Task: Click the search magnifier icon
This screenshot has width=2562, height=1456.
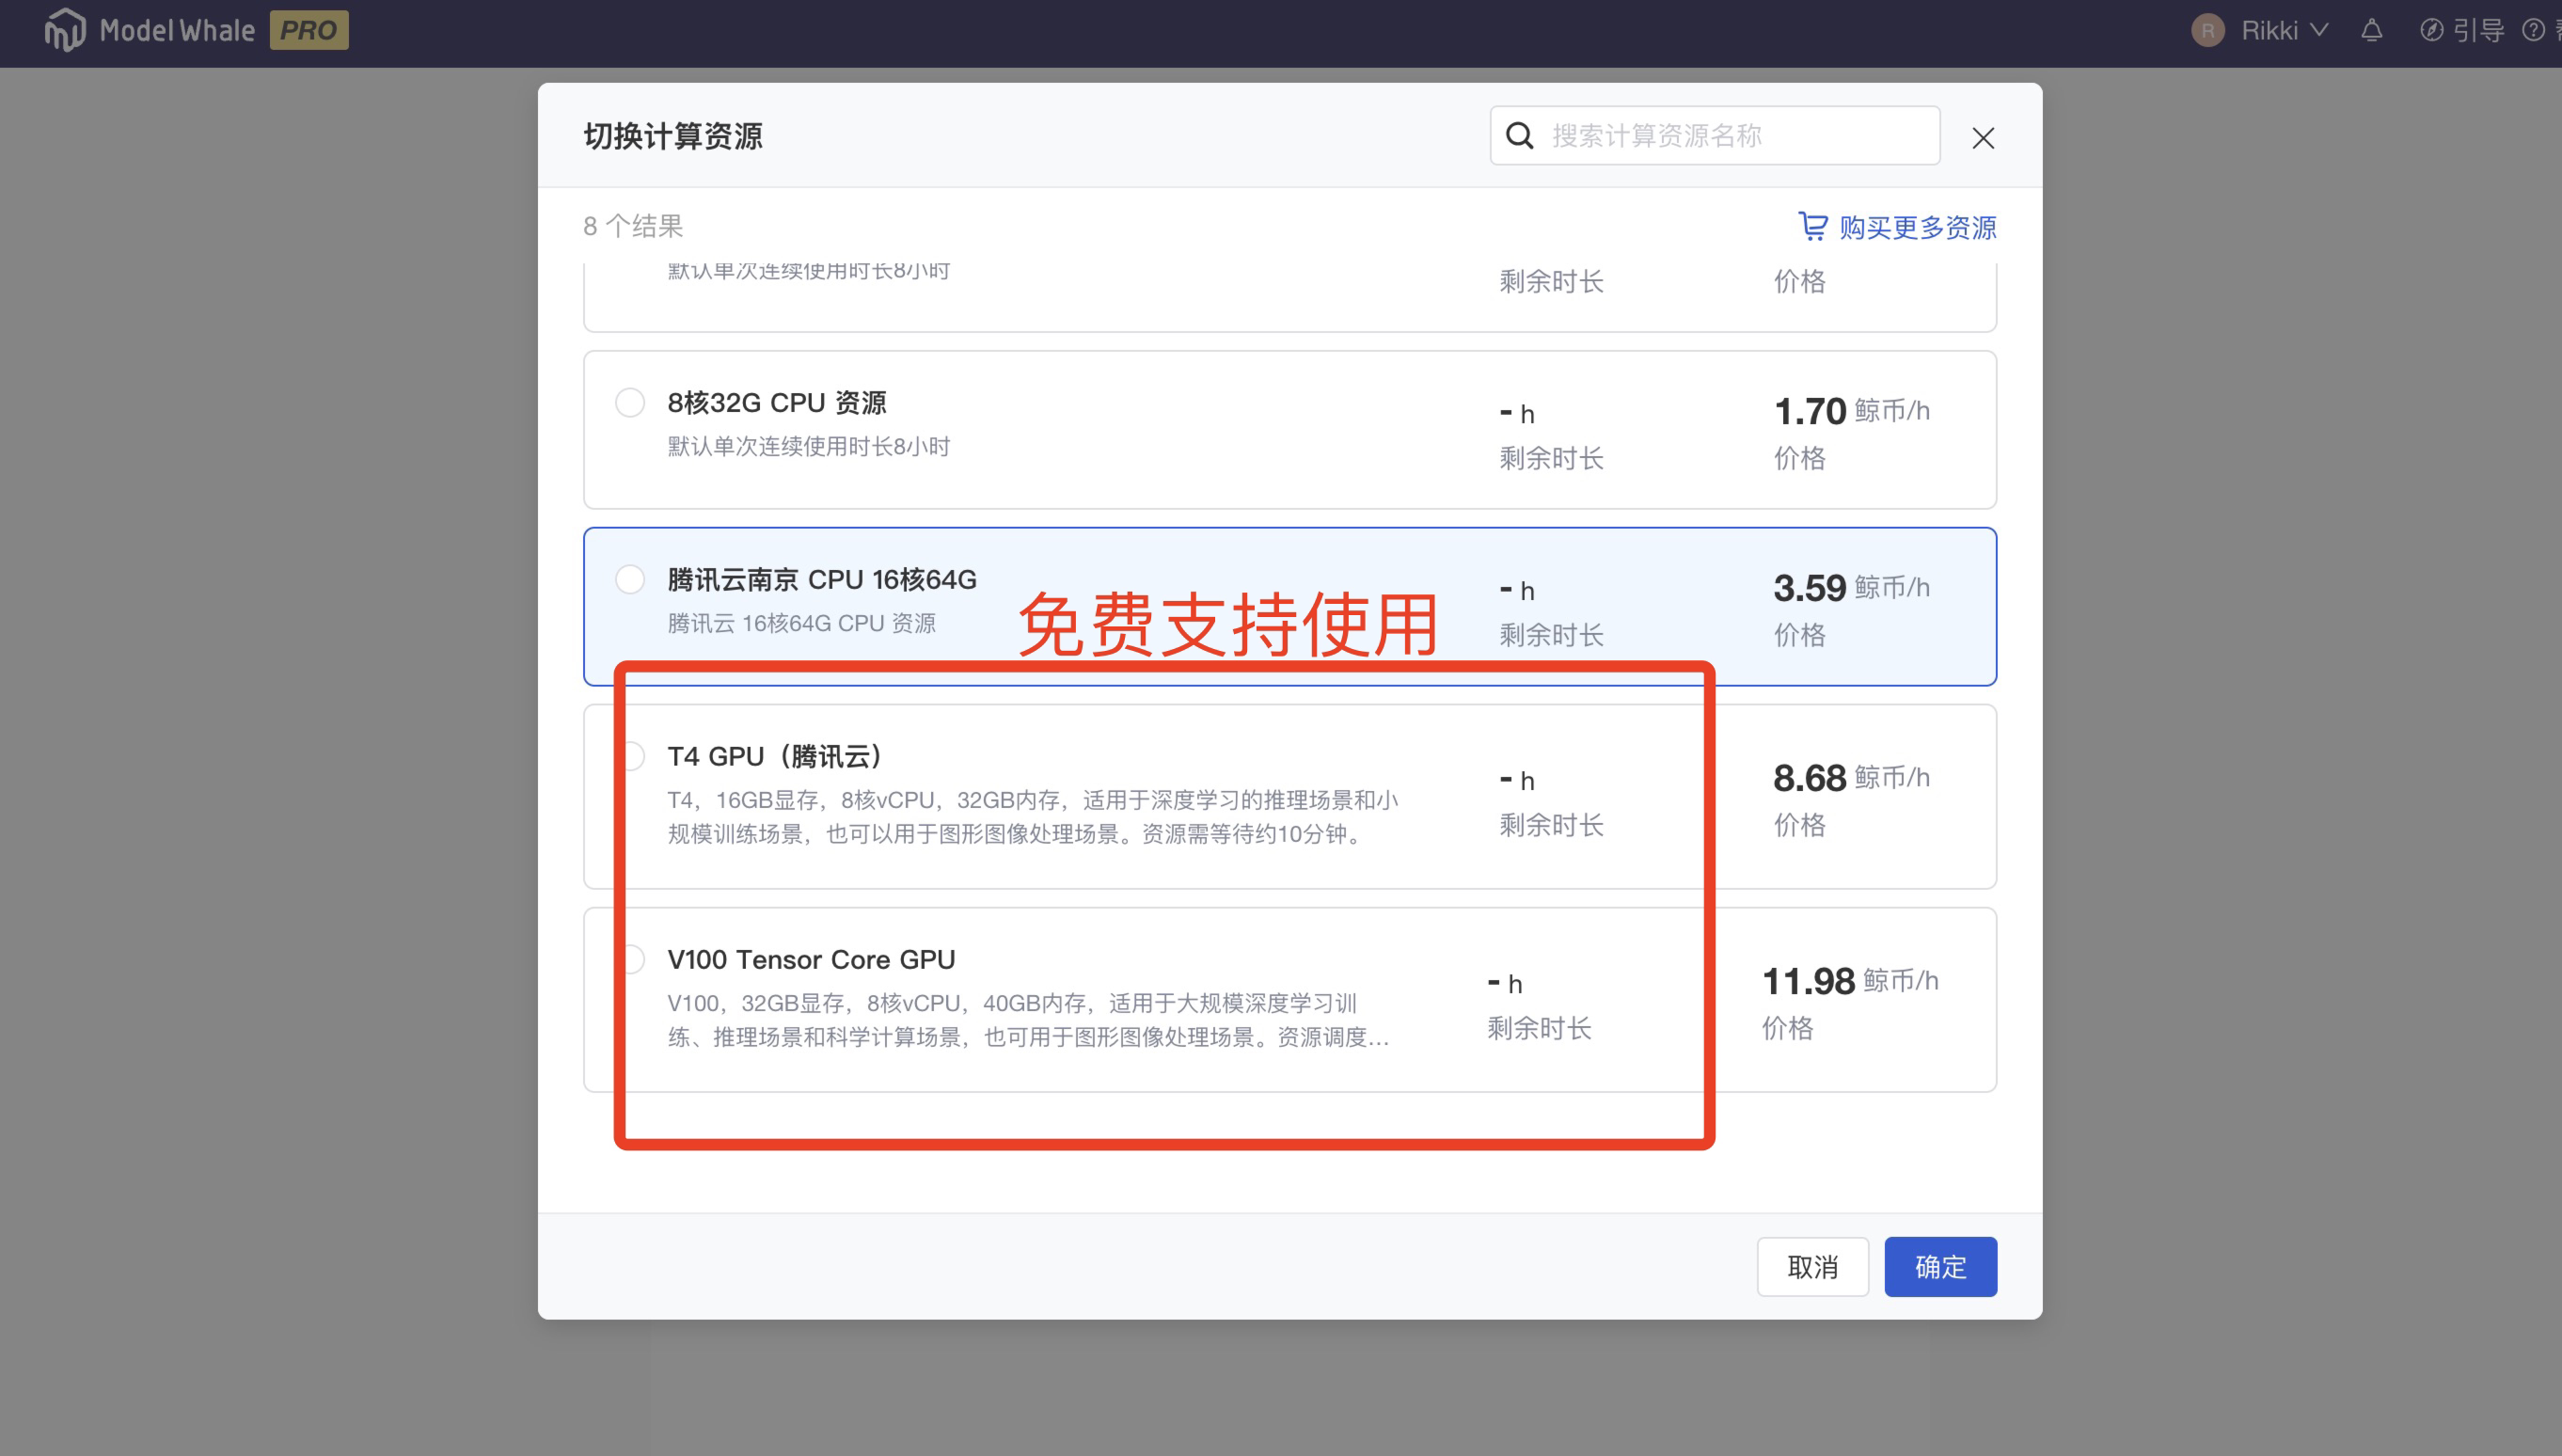Action: (x=1519, y=135)
